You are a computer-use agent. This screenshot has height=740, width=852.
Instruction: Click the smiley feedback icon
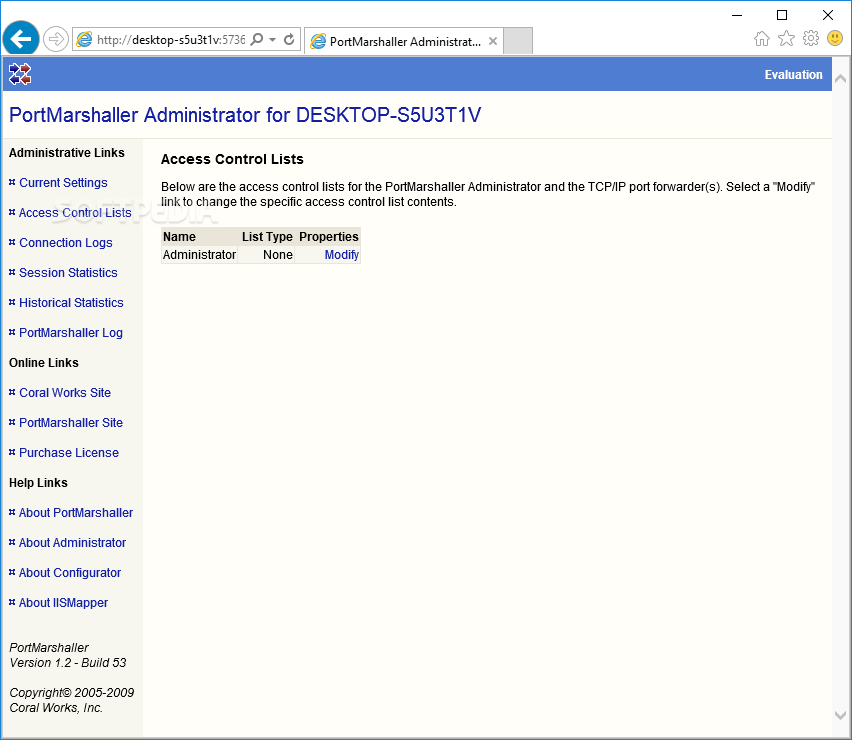(835, 38)
